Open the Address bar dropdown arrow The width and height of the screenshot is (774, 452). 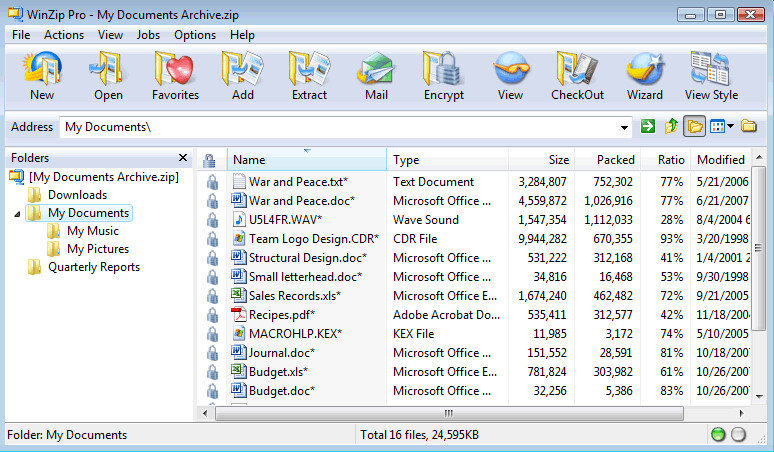click(624, 127)
